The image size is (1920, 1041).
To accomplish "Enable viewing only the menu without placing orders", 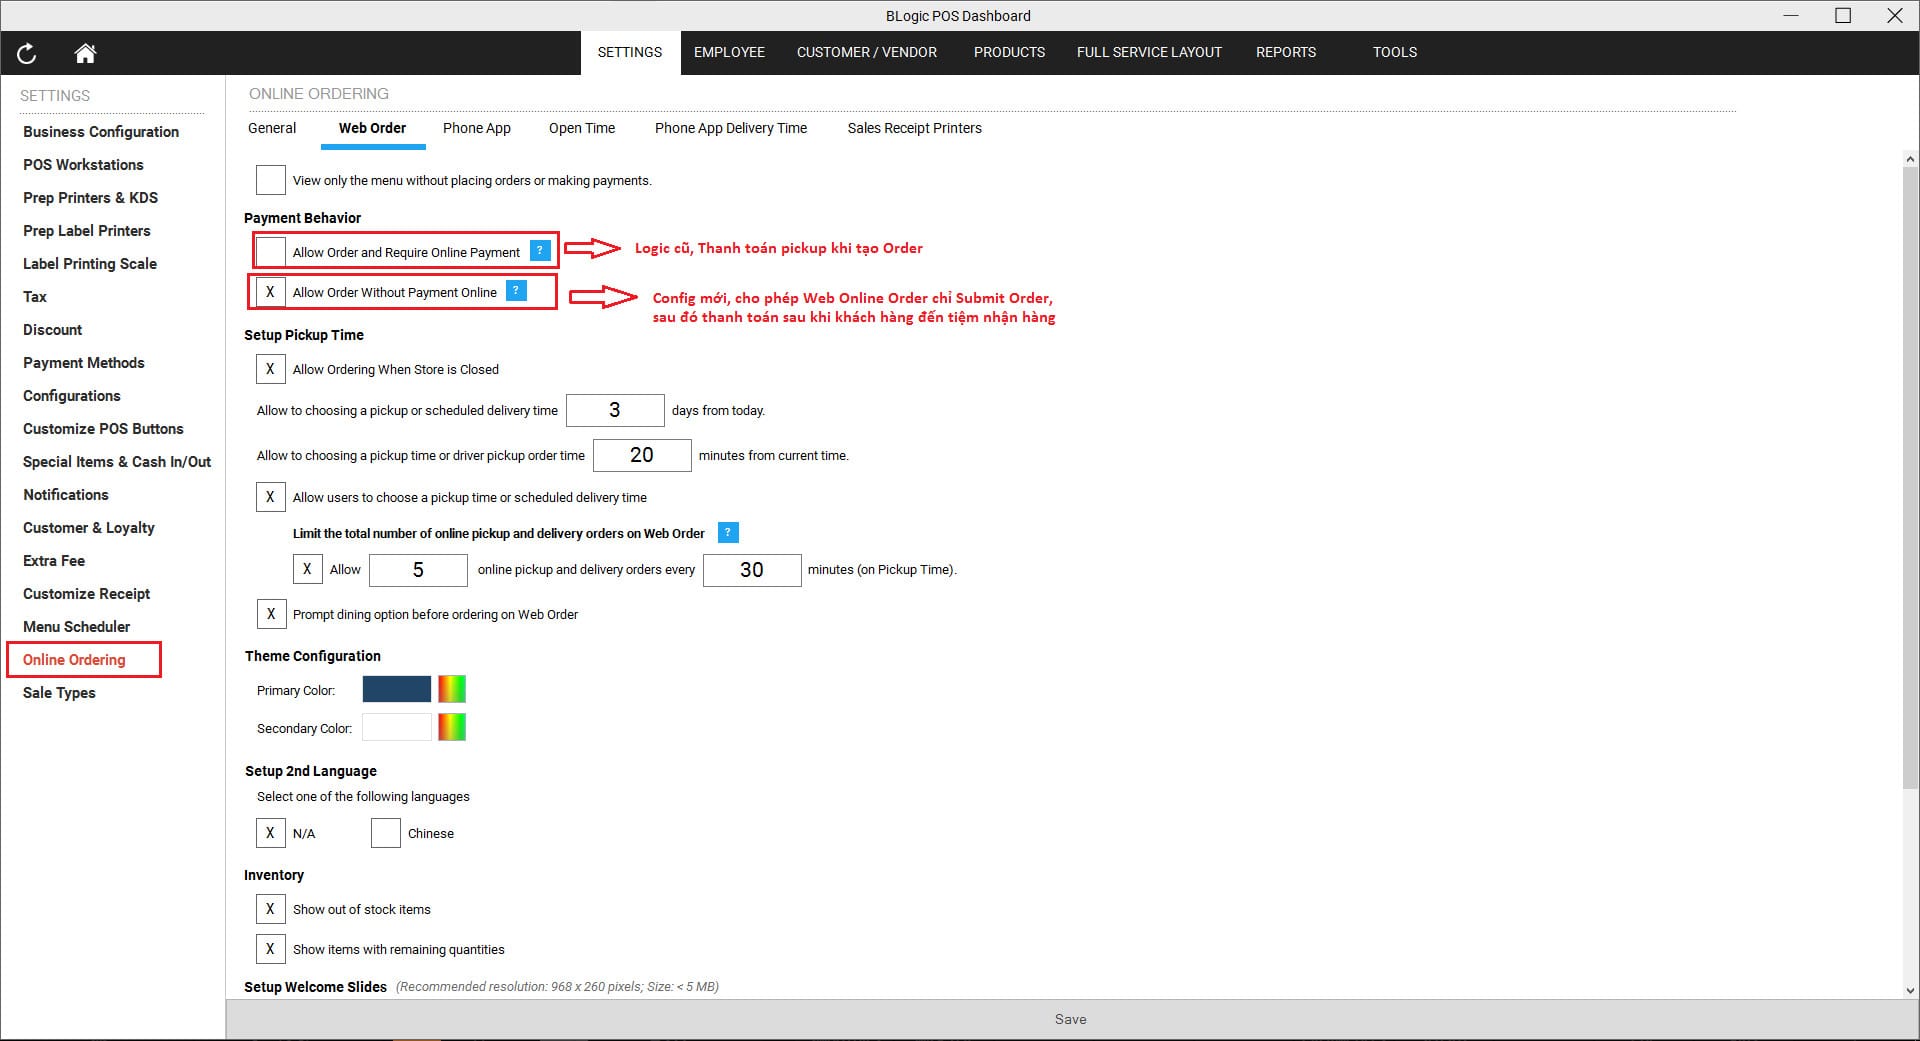I will pos(270,180).
